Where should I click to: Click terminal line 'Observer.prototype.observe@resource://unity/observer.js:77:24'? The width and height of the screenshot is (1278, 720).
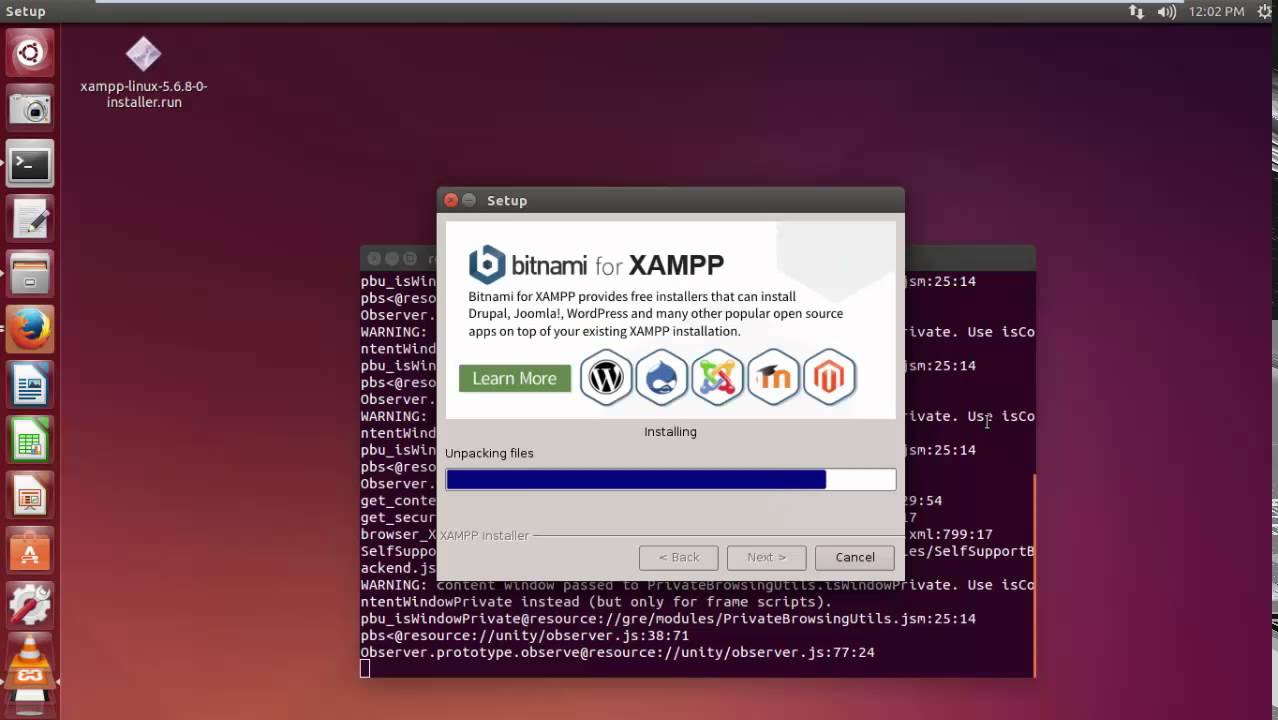coord(617,652)
